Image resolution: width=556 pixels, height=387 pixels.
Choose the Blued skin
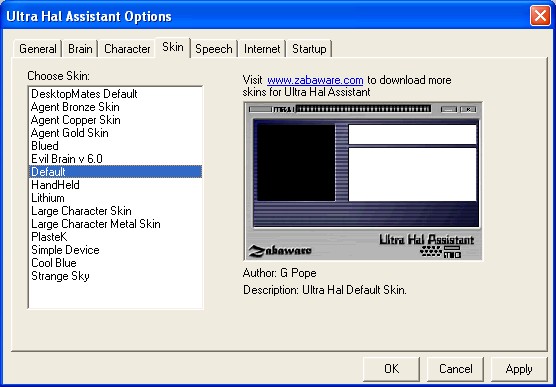coord(115,146)
